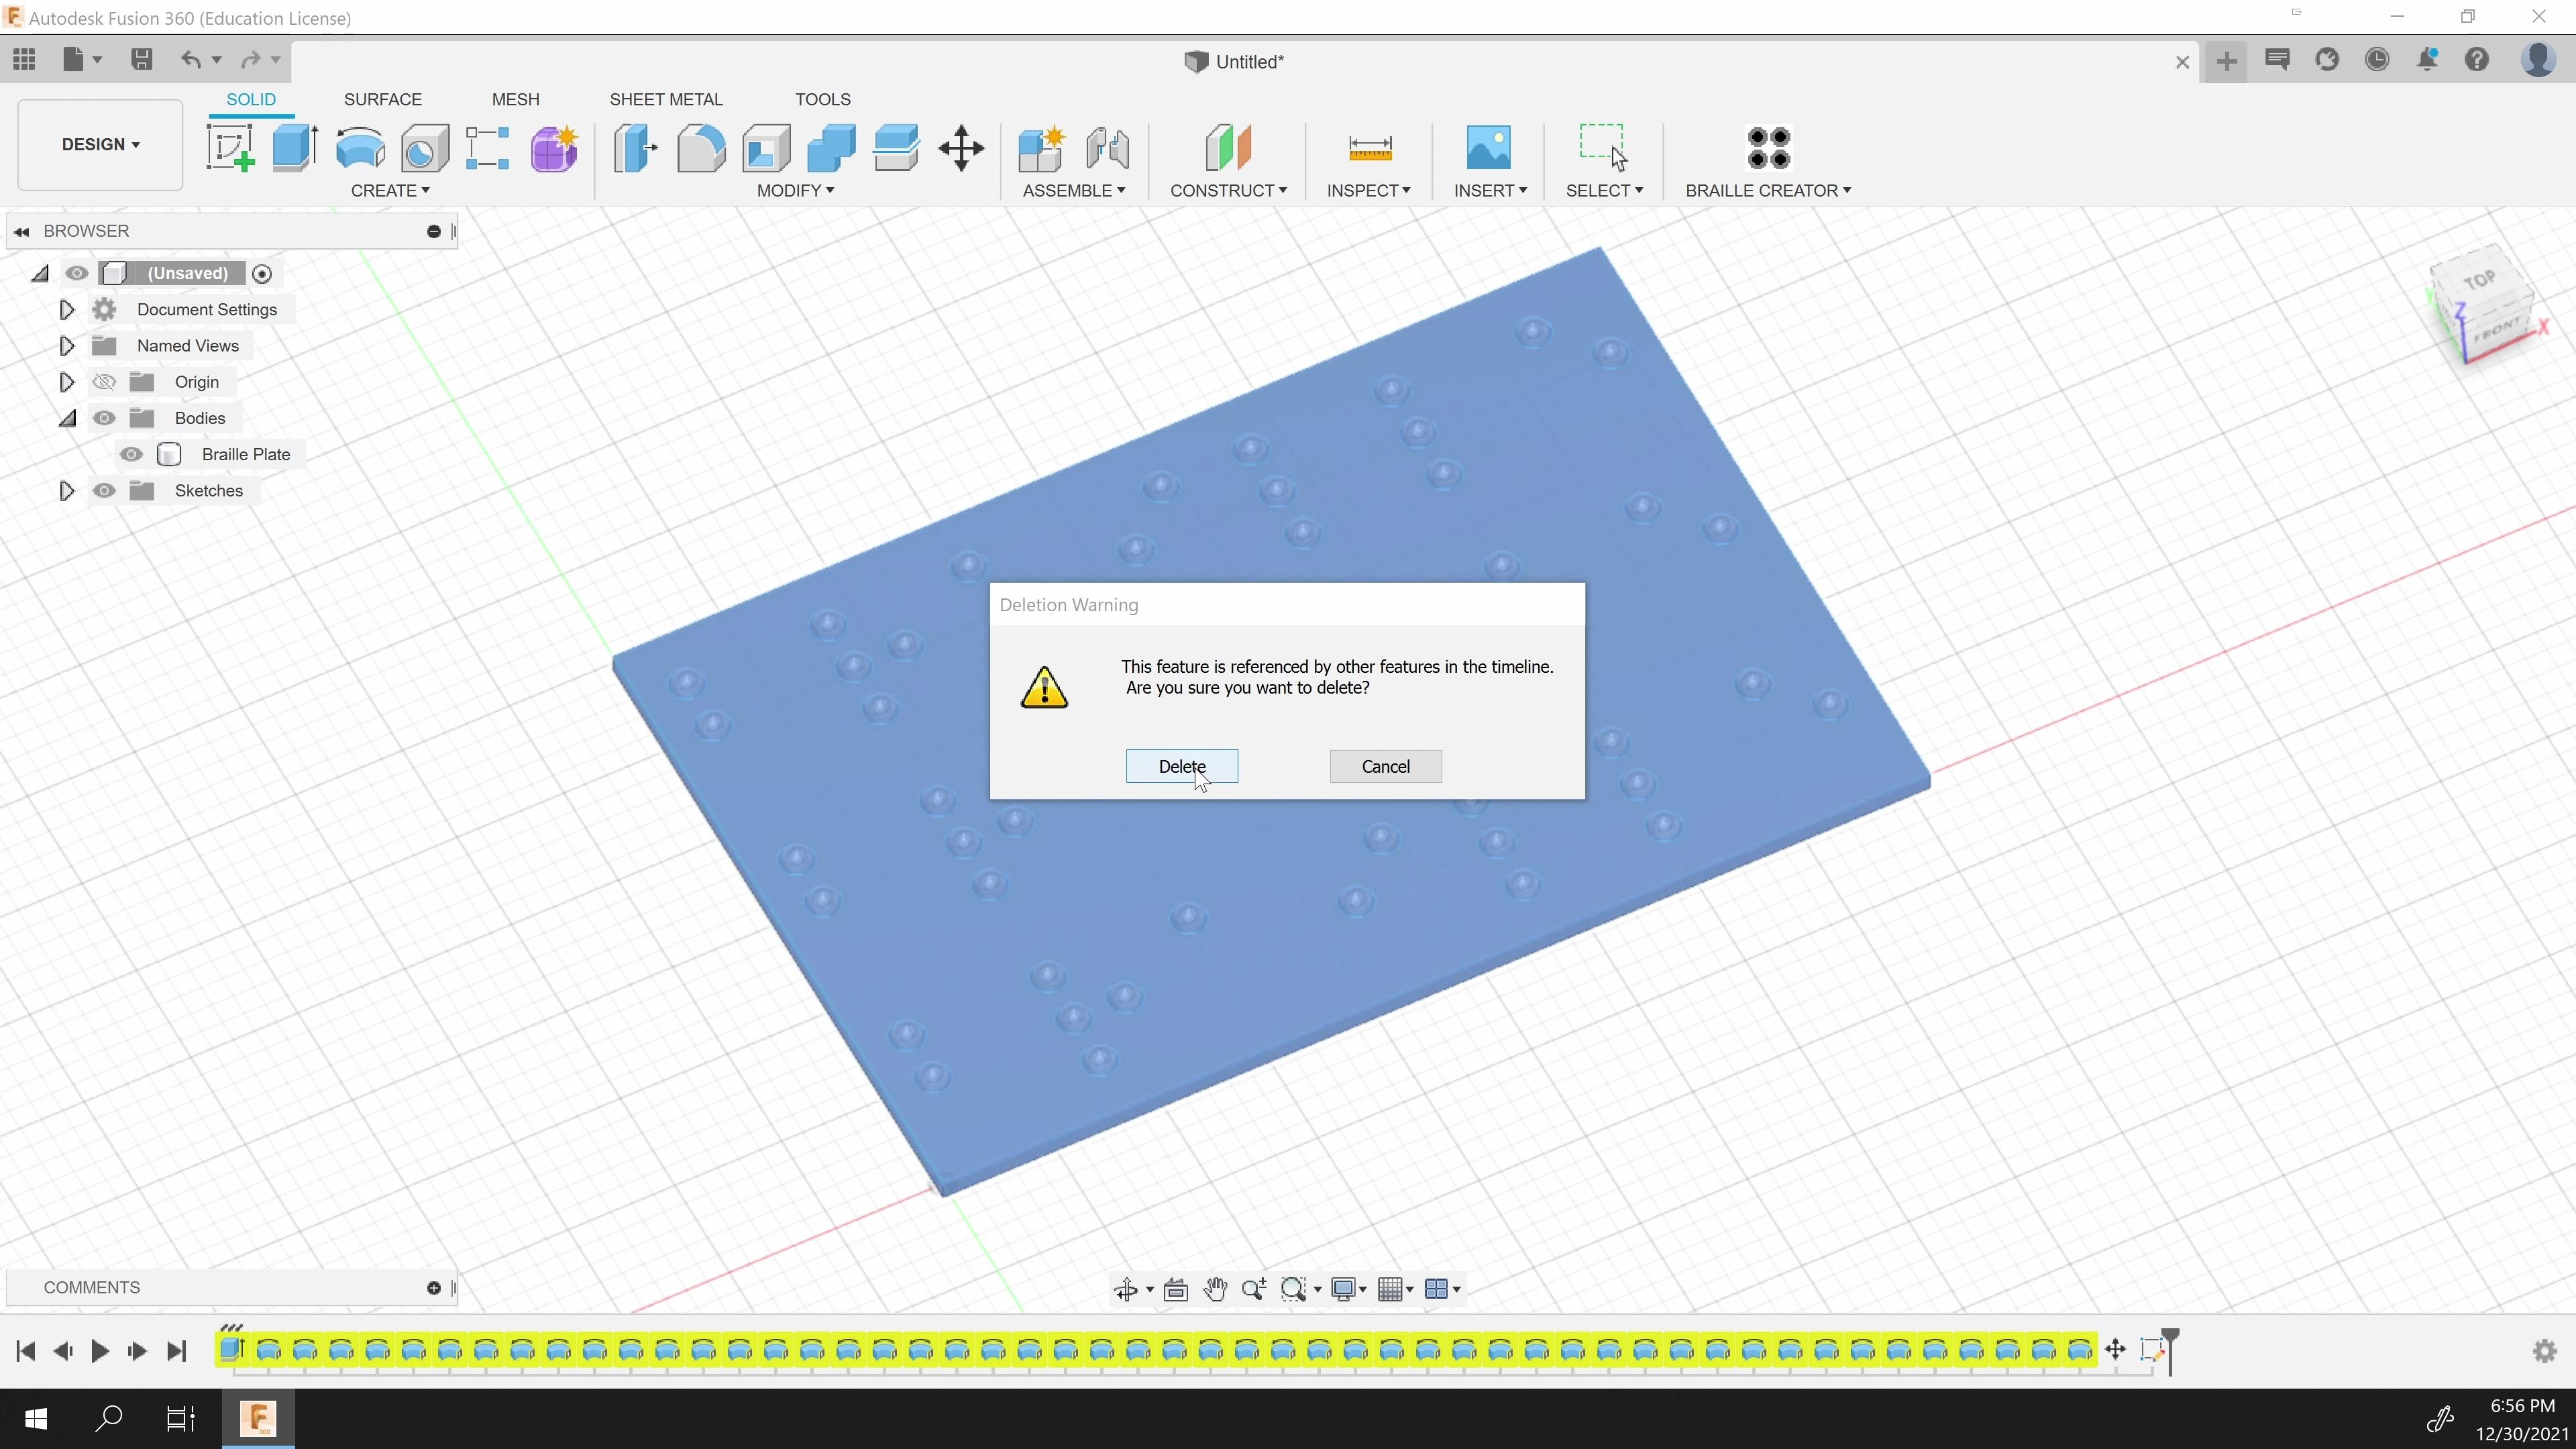The image size is (2576, 1449).
Task: Click the Move/Copy arrows icon
Action: coord(961,148)
